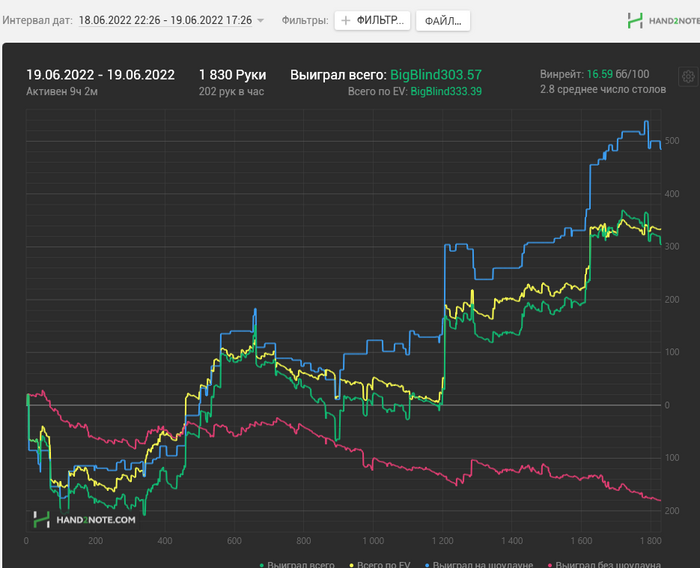Click the 1 830 Руки hands count

[233, 75]
